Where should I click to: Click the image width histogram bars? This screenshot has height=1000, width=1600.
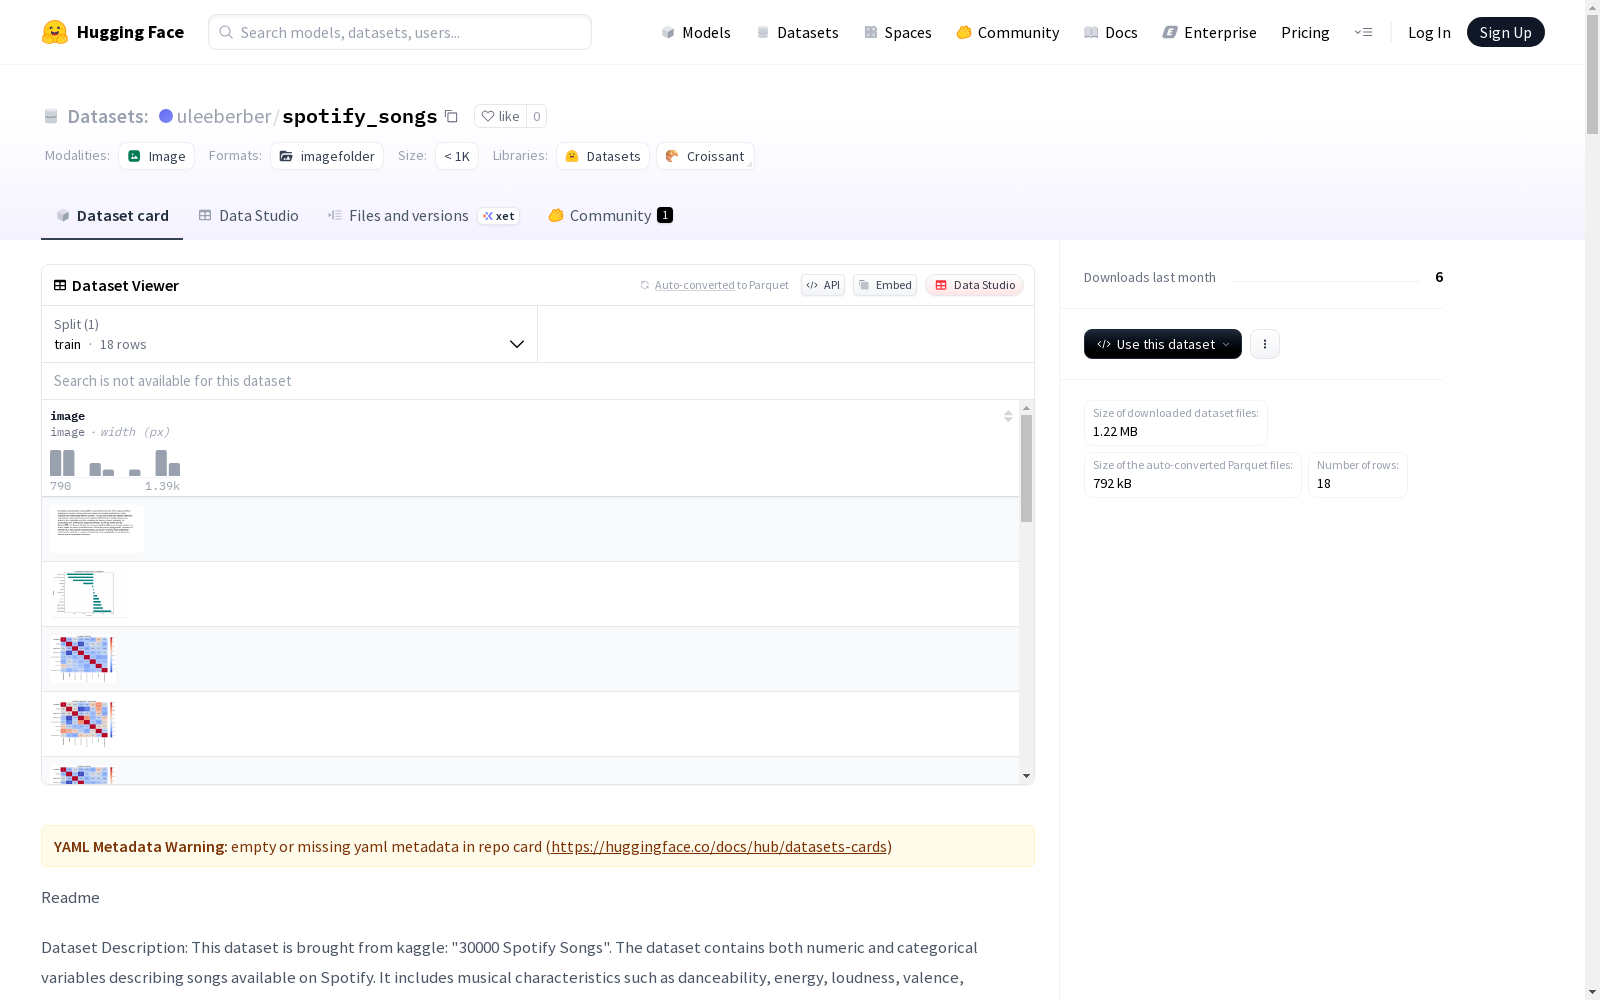(x=115, y=463)
